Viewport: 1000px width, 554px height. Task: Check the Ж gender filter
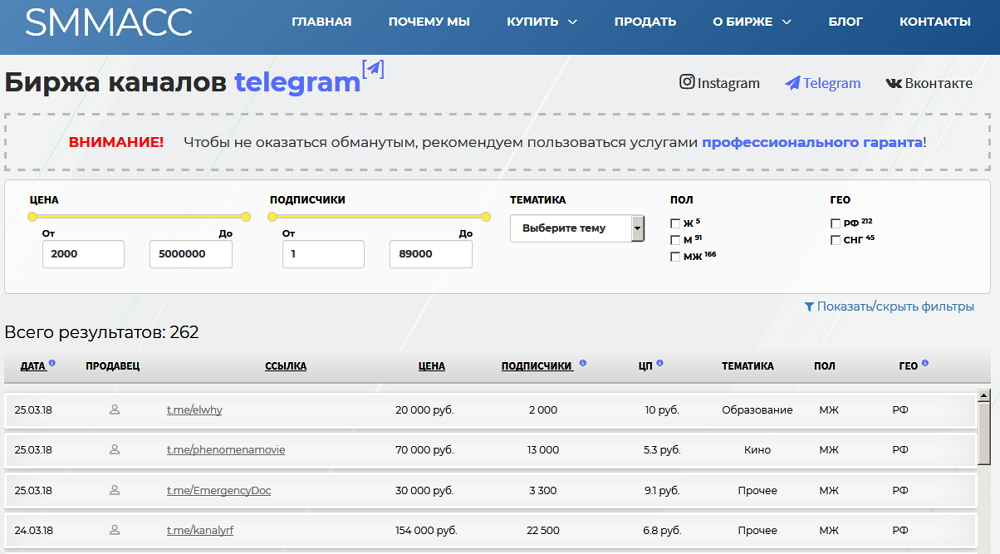675,223
